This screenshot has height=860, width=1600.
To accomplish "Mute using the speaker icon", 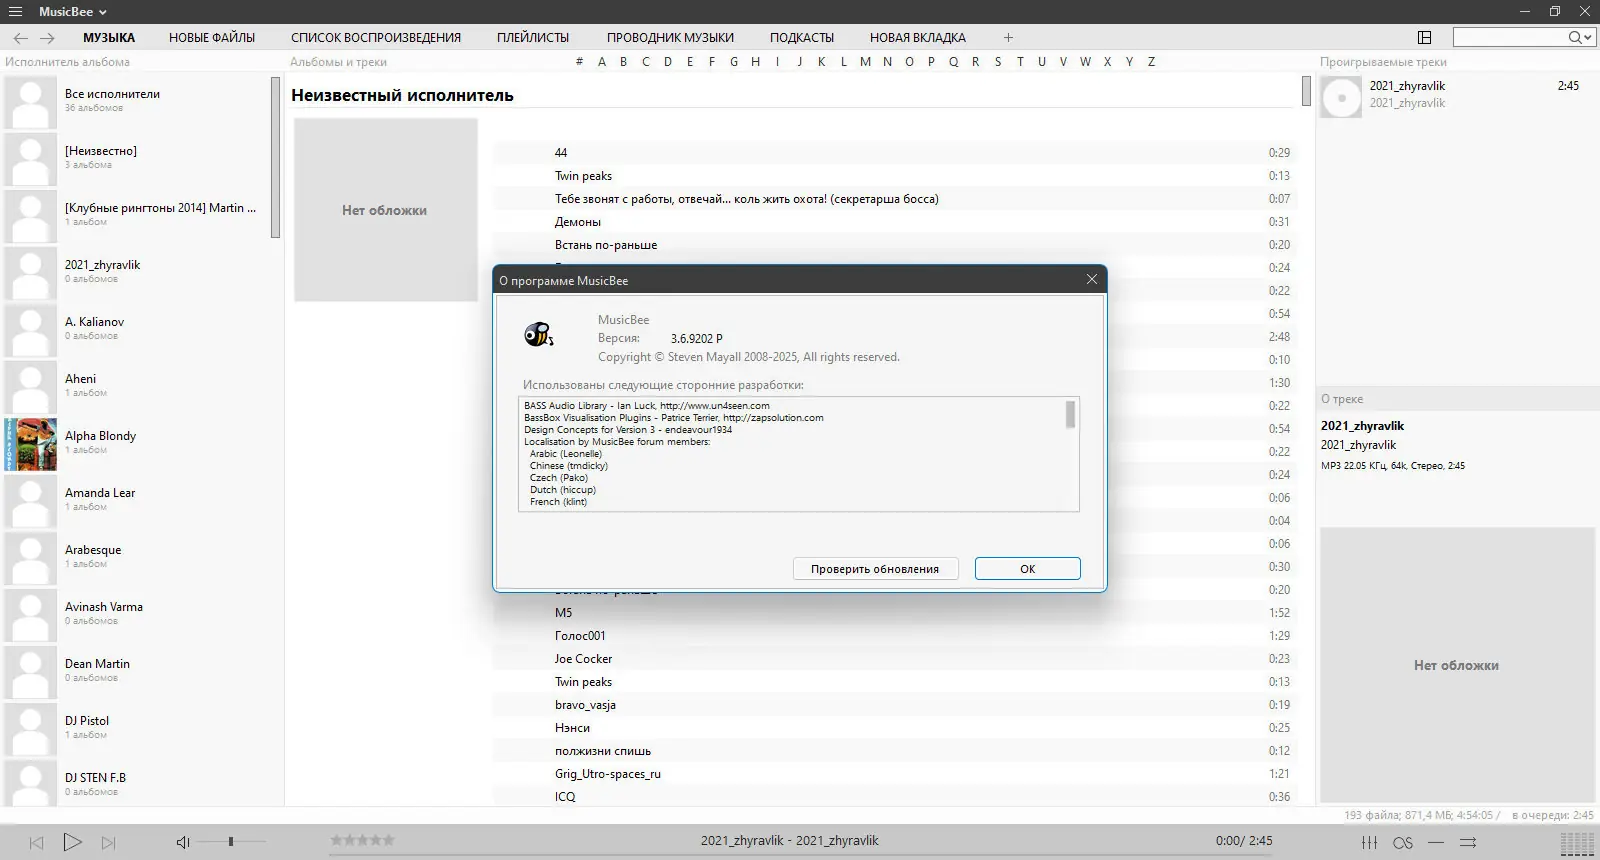I will click(183, 843).
